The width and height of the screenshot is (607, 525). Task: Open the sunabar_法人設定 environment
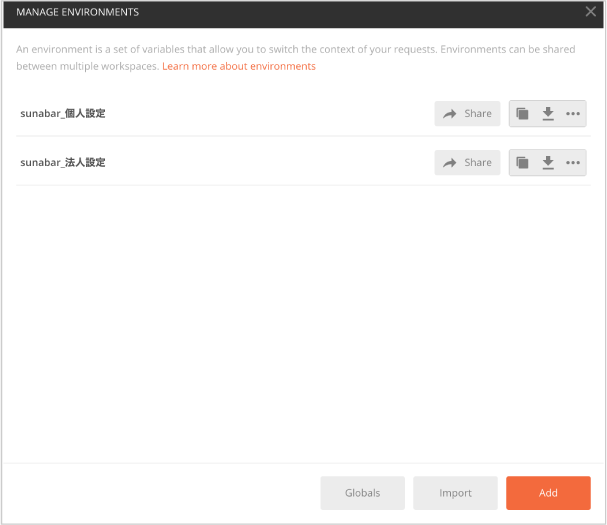click(63, 163)
